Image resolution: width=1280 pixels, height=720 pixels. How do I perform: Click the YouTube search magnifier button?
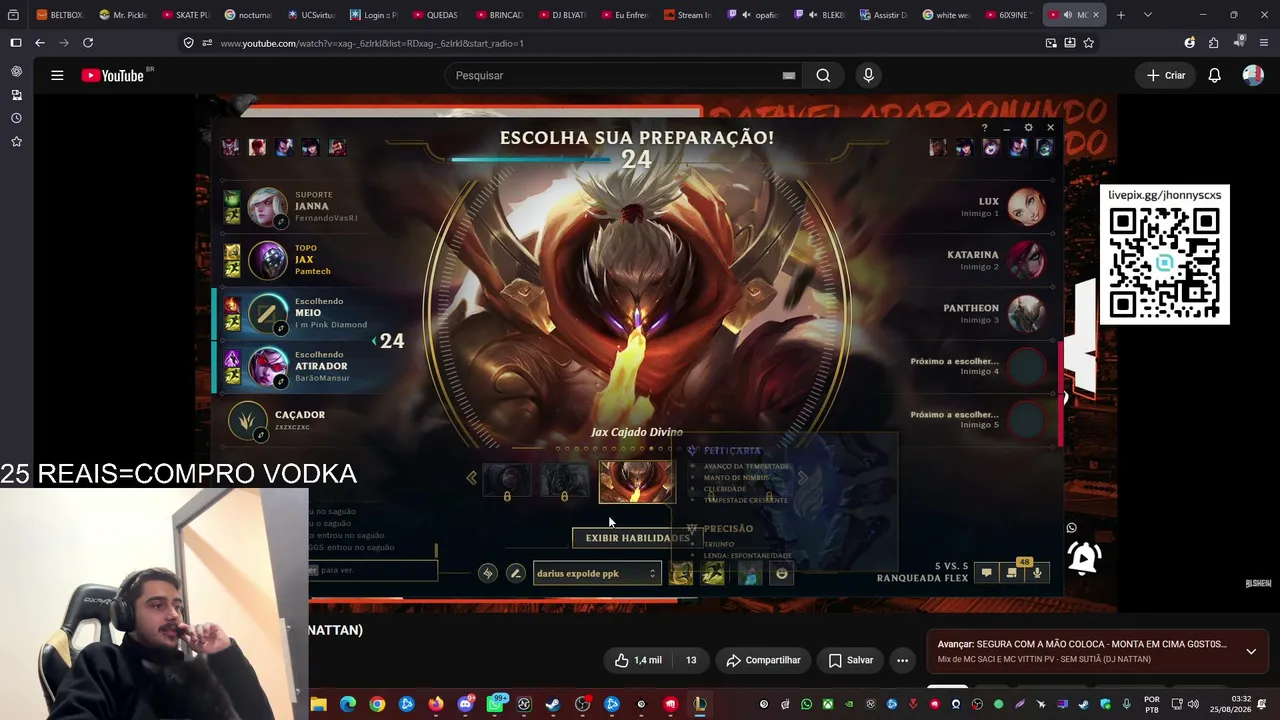[823, 75]
